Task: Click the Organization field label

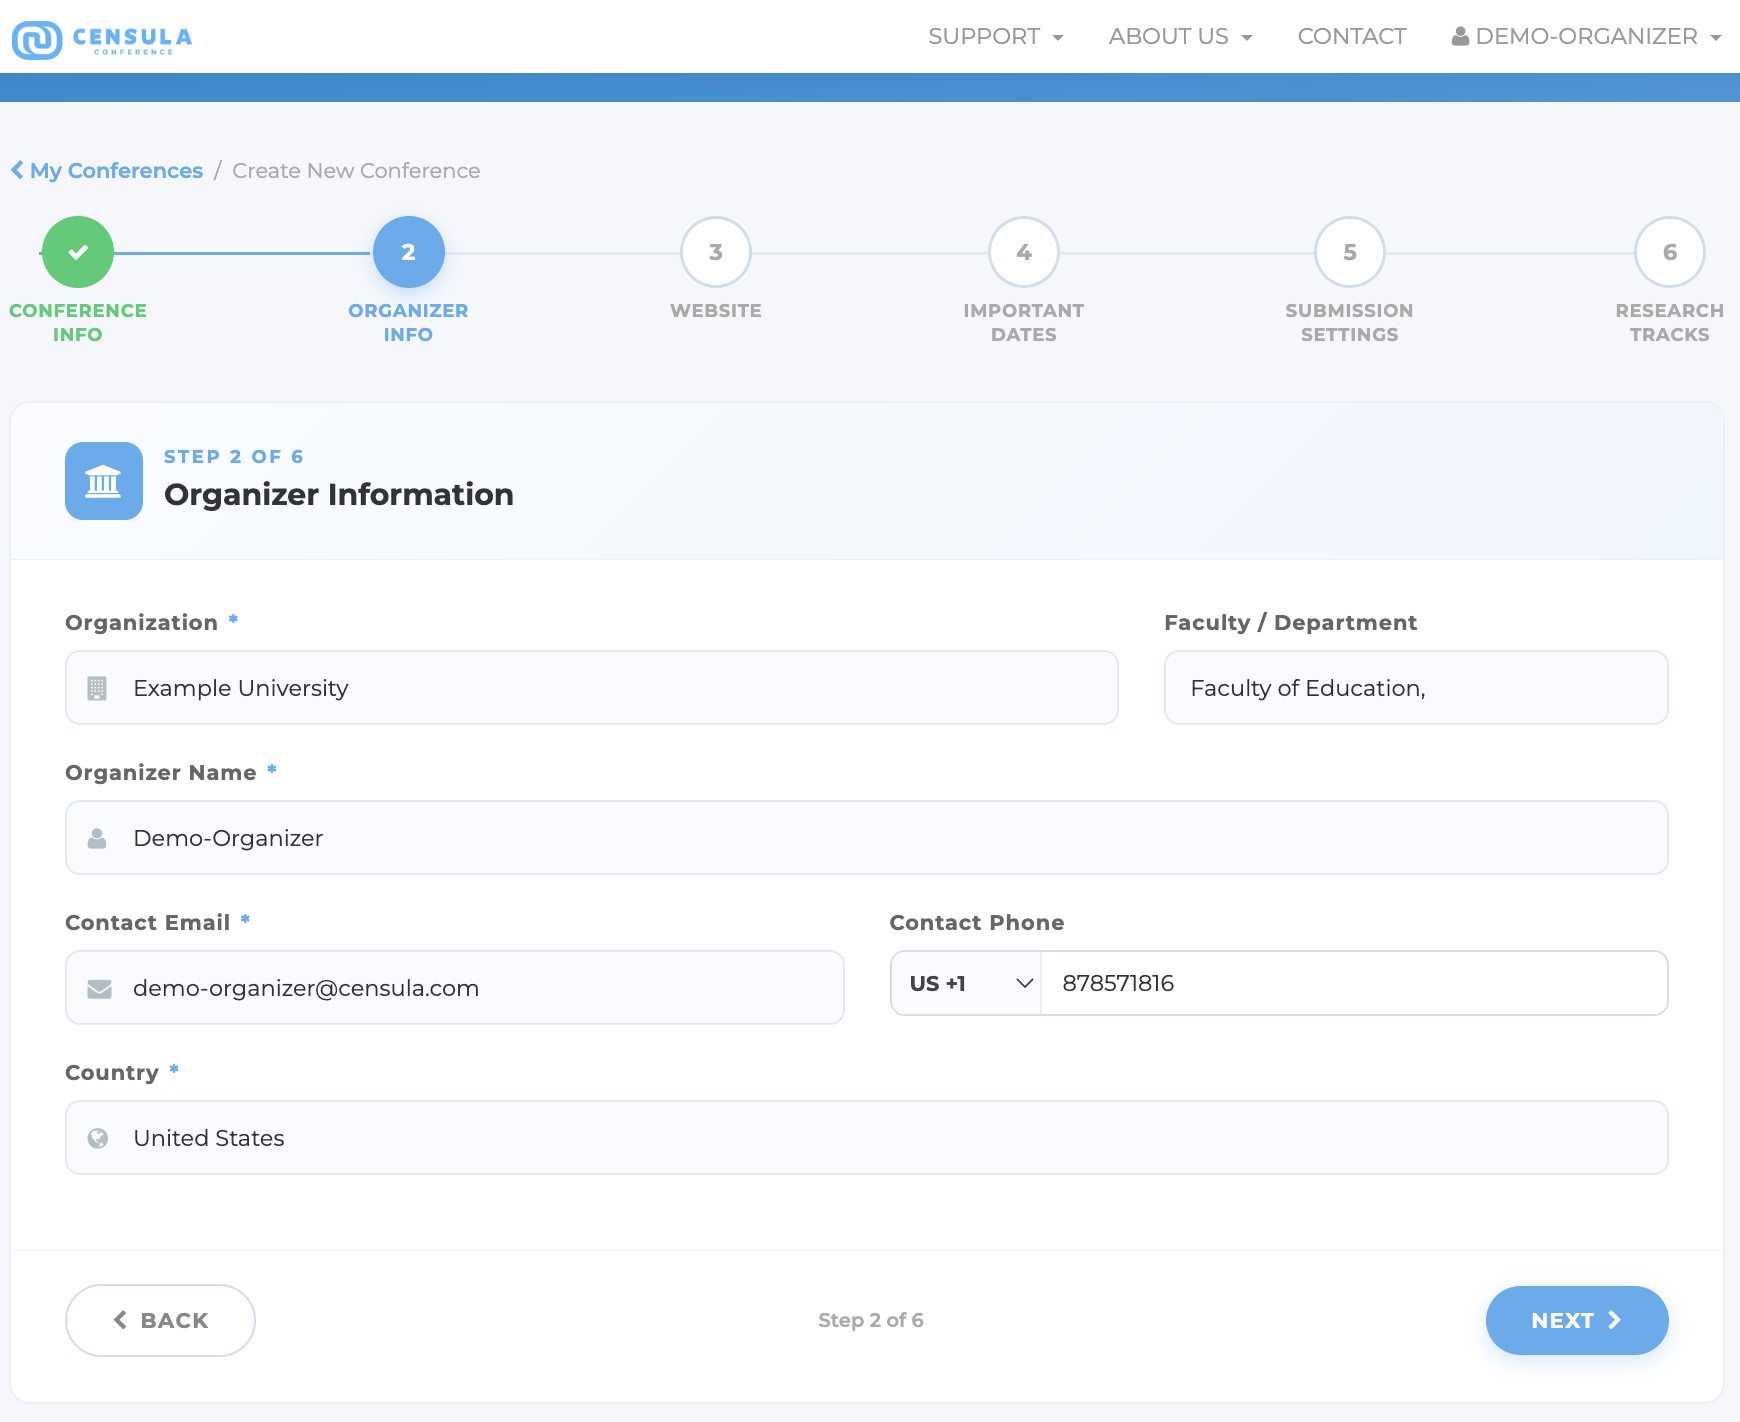Action: coord(141,622)
